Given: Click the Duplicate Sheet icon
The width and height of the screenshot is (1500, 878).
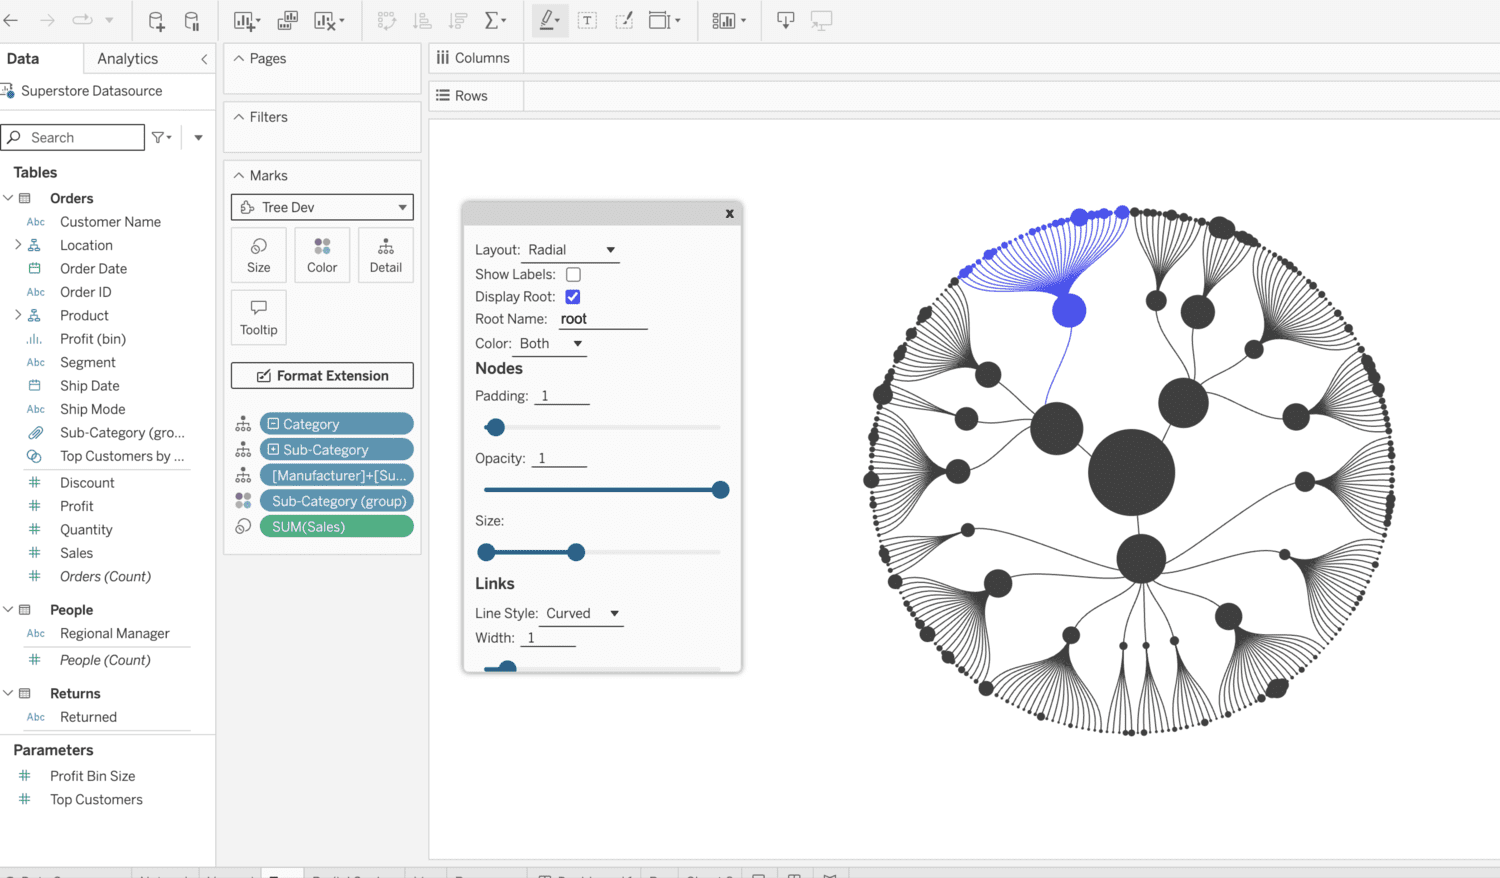Looking at the screenshot, I should pyautogui.click(x=286, y=20).
